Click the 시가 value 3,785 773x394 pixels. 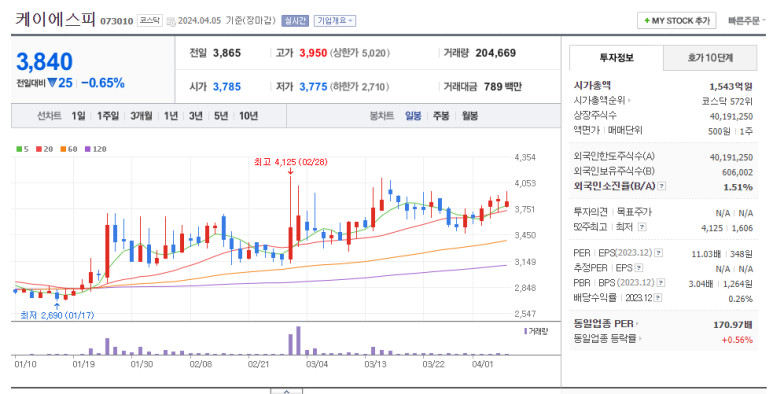click(x=227, y=87)
